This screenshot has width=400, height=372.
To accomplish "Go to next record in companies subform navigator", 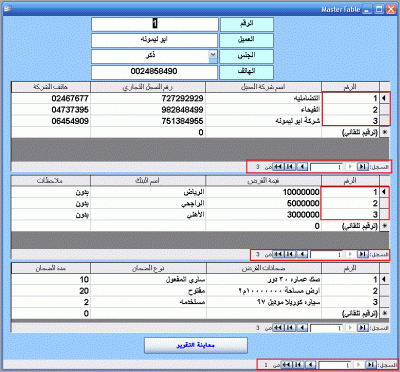I will tap(302, 166).
